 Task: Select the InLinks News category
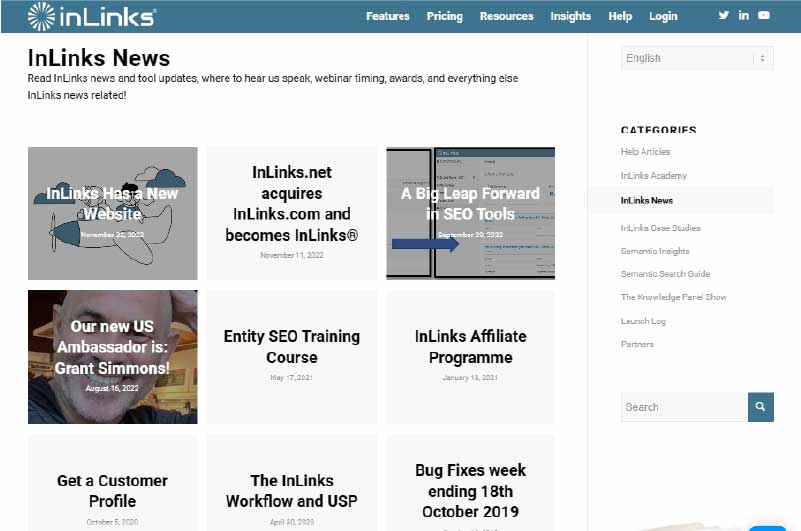(647, 200)
